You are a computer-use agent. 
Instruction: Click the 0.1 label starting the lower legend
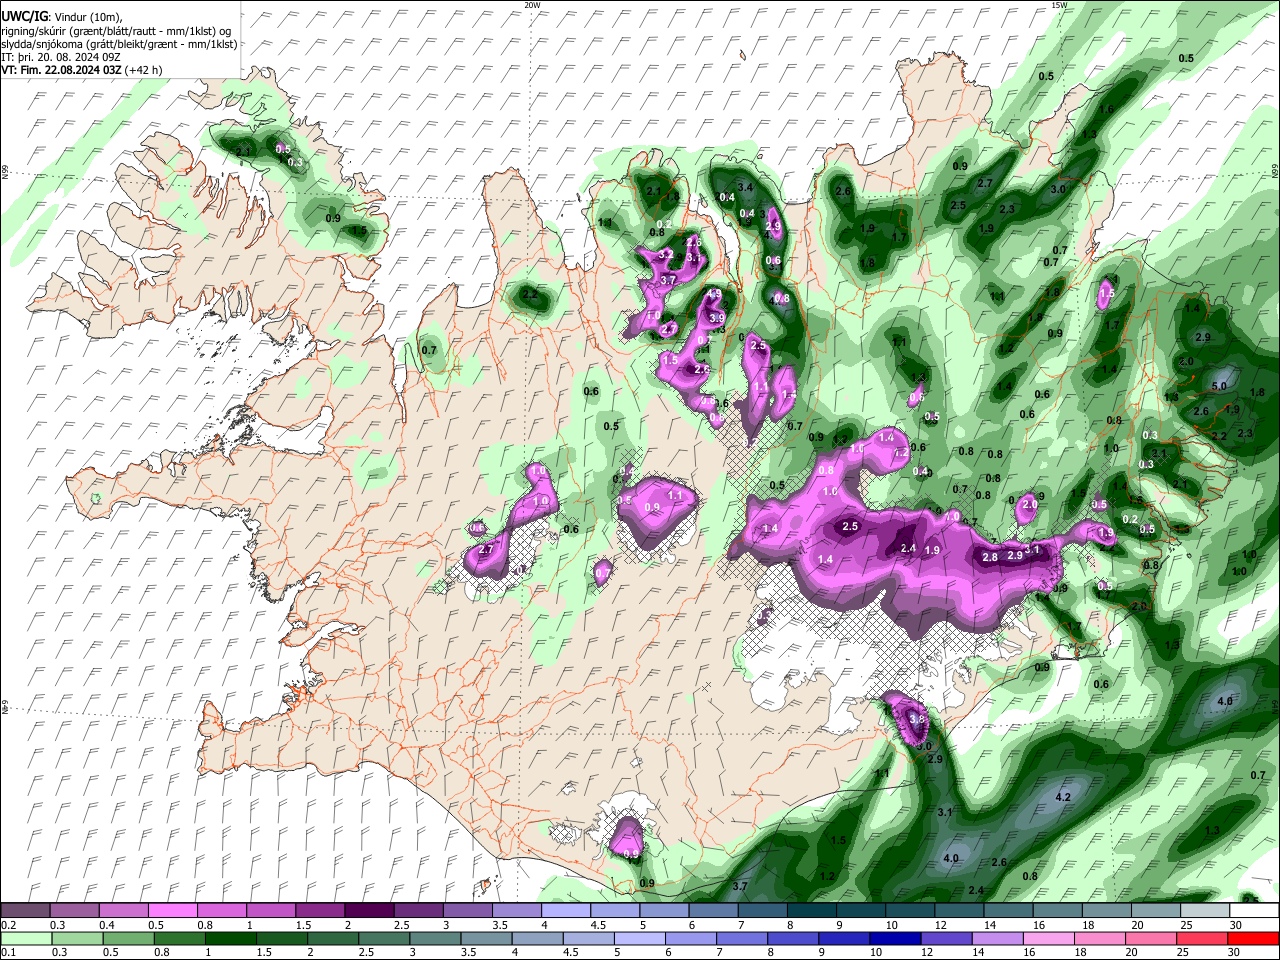click(x=8, y=952)
